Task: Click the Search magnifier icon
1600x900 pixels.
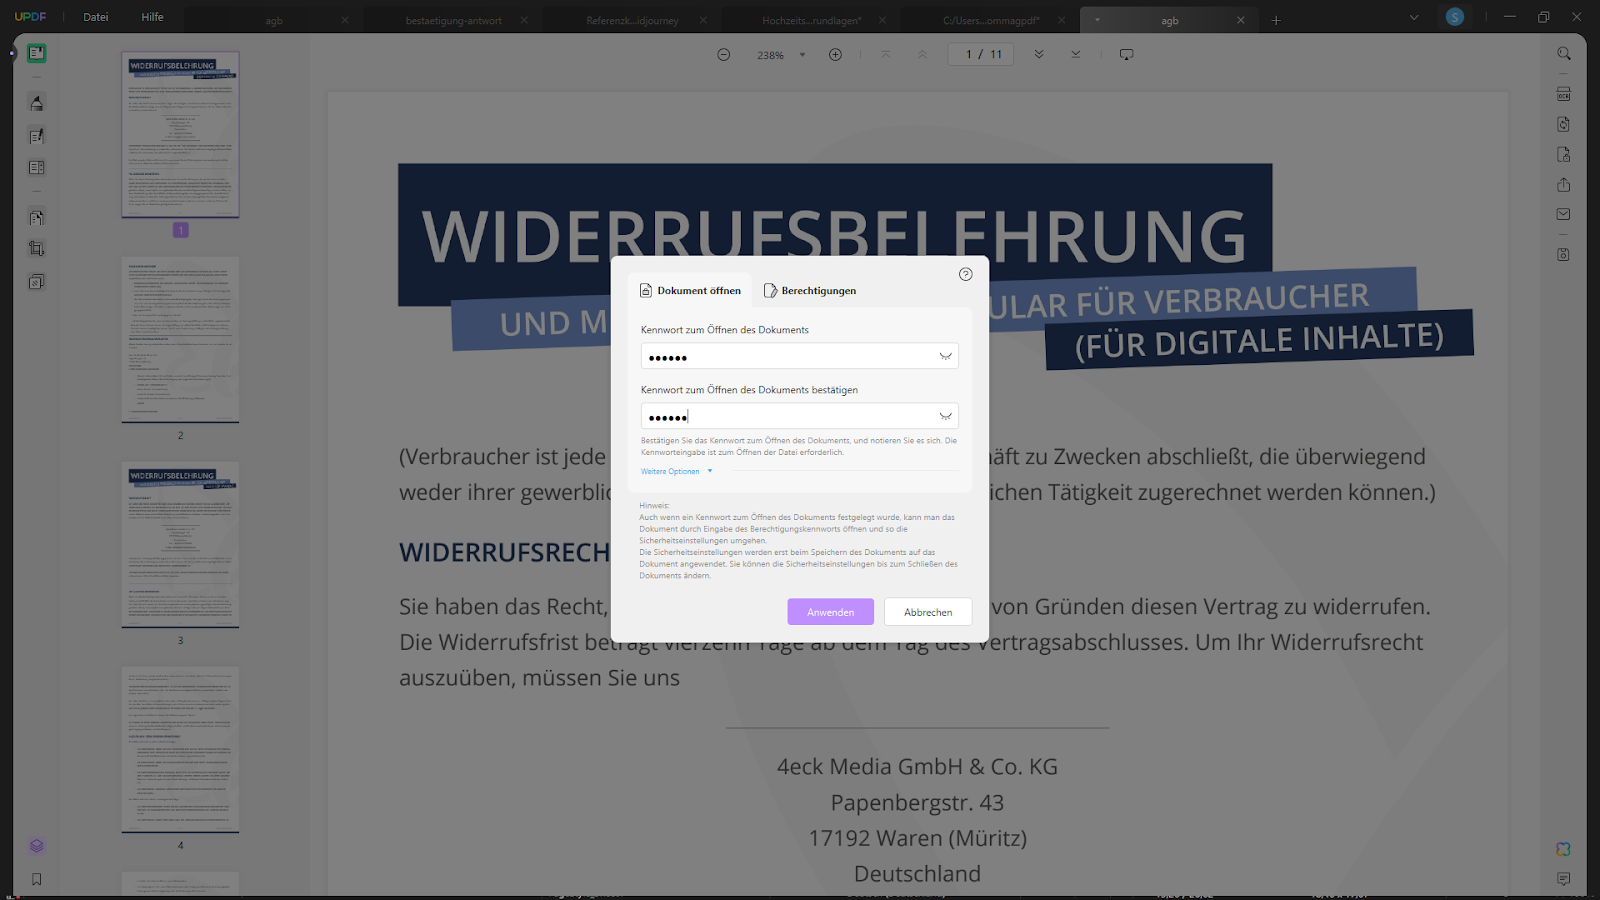Action: (x=1564, y=54)
